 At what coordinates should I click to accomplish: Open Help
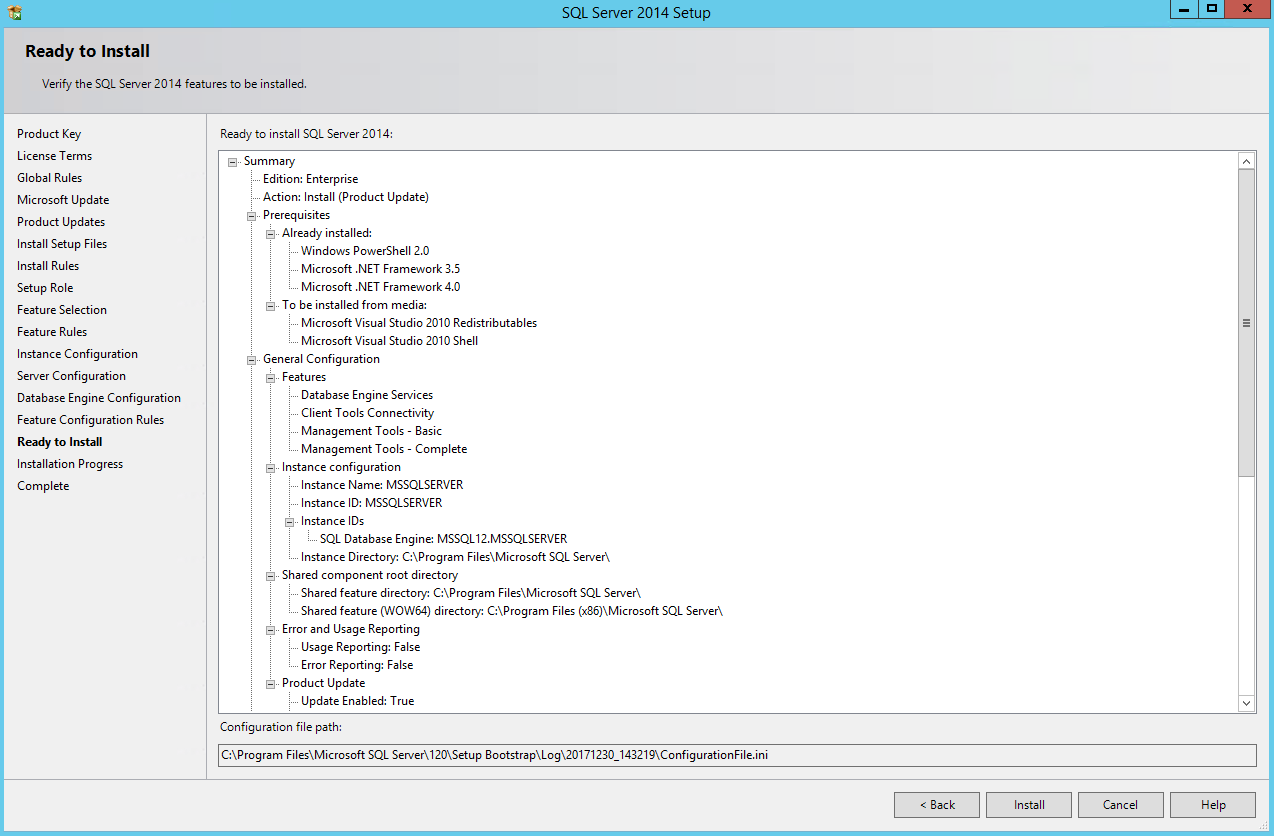pos(1212,804)
